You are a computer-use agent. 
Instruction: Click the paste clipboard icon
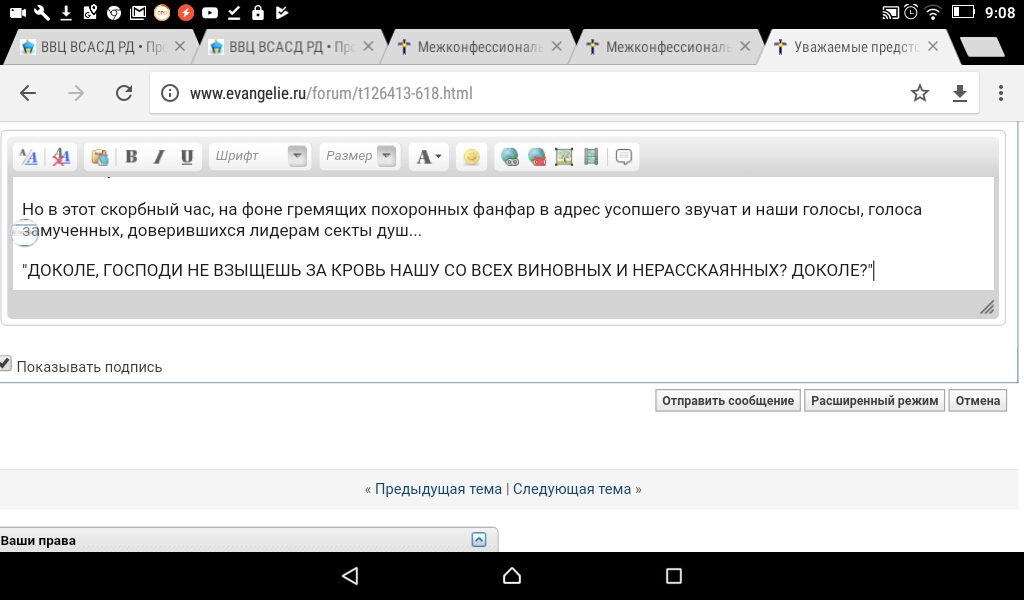pos(99,157)
